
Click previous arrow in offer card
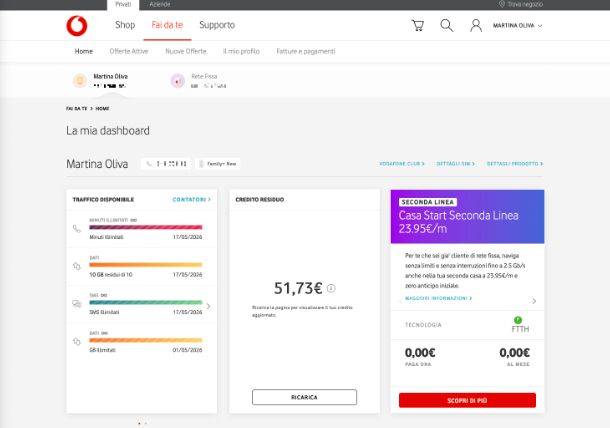pos(401,301)
